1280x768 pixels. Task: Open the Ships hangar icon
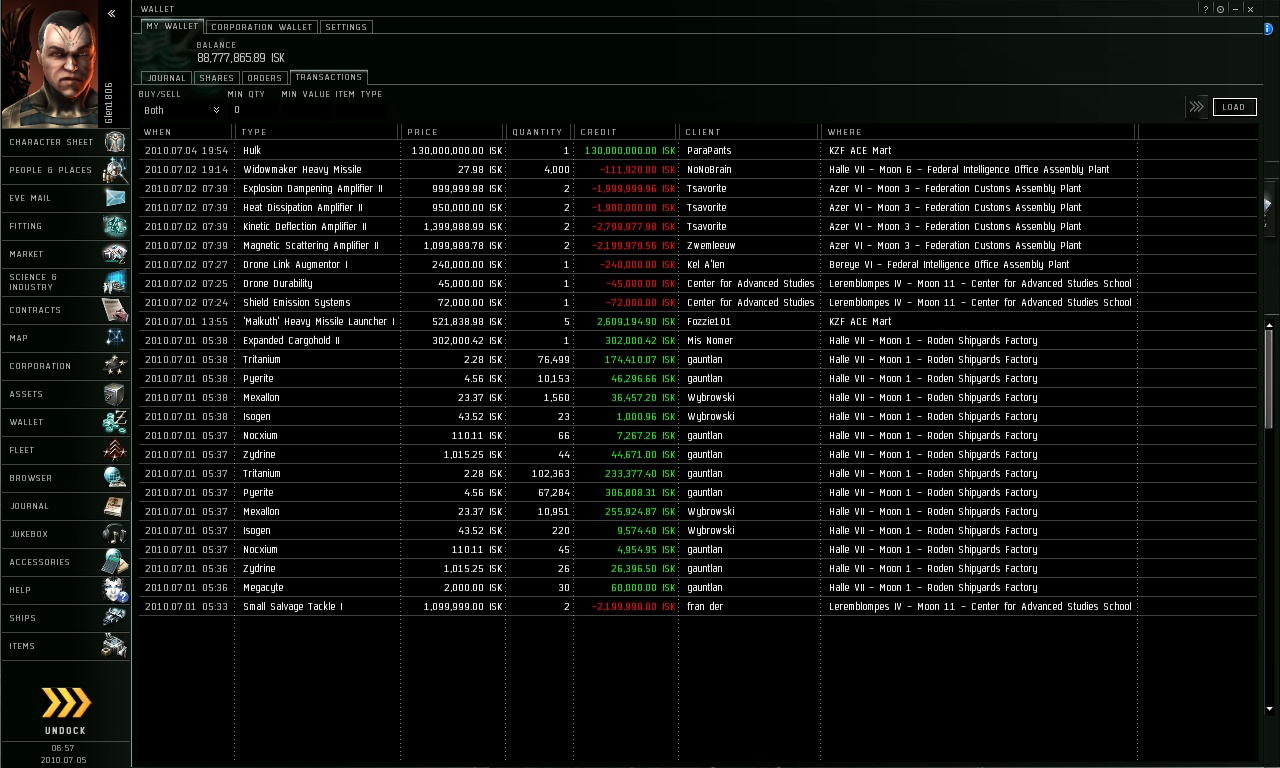(x=115, y=618)
